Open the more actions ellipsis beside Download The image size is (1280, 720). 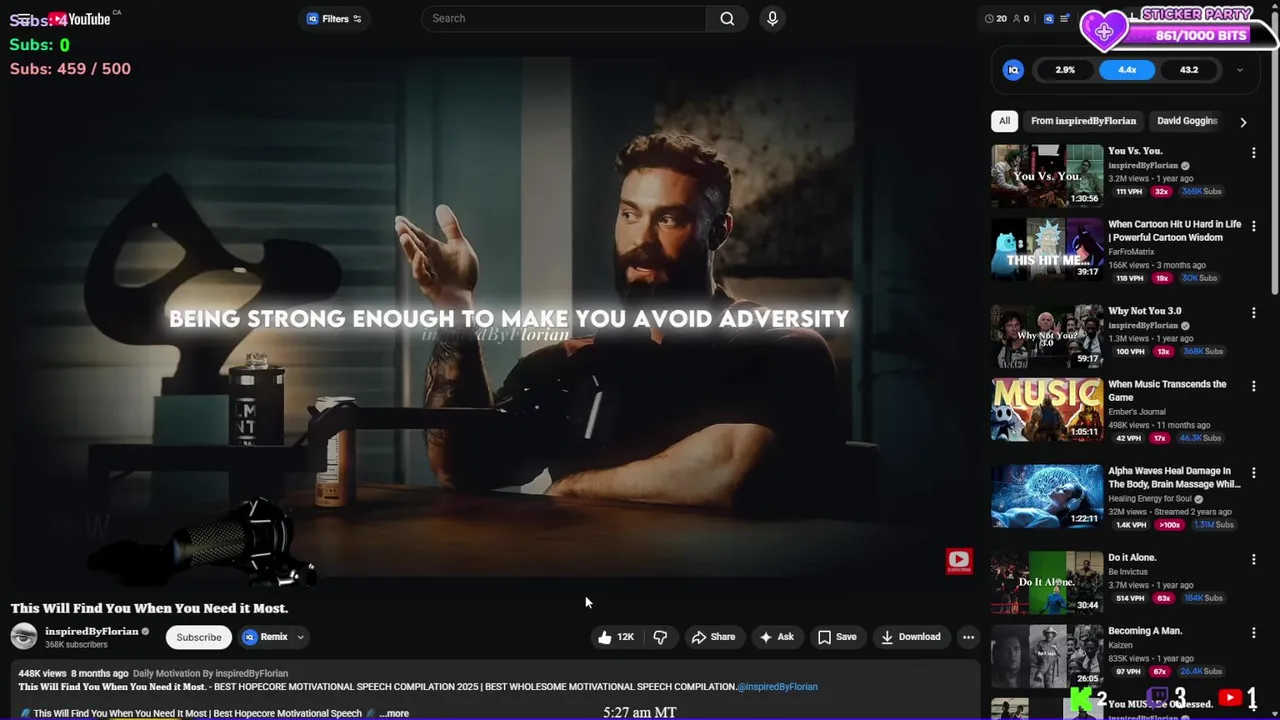(968, 637)
